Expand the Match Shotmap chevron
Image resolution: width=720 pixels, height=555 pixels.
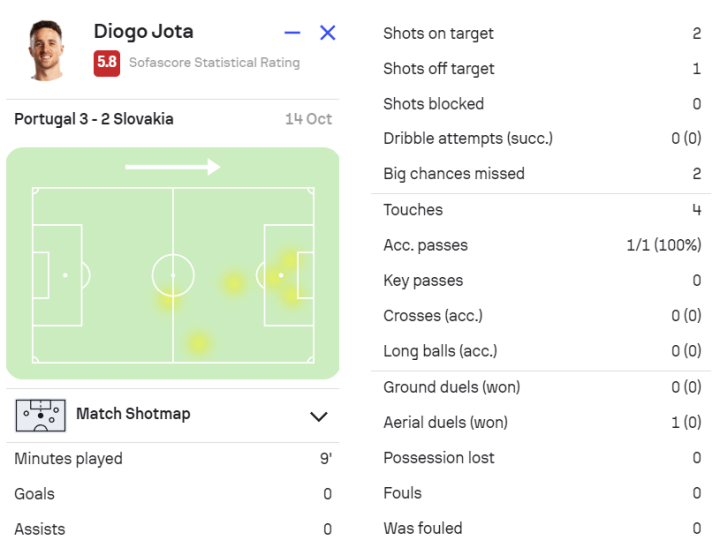coord(318,416)
